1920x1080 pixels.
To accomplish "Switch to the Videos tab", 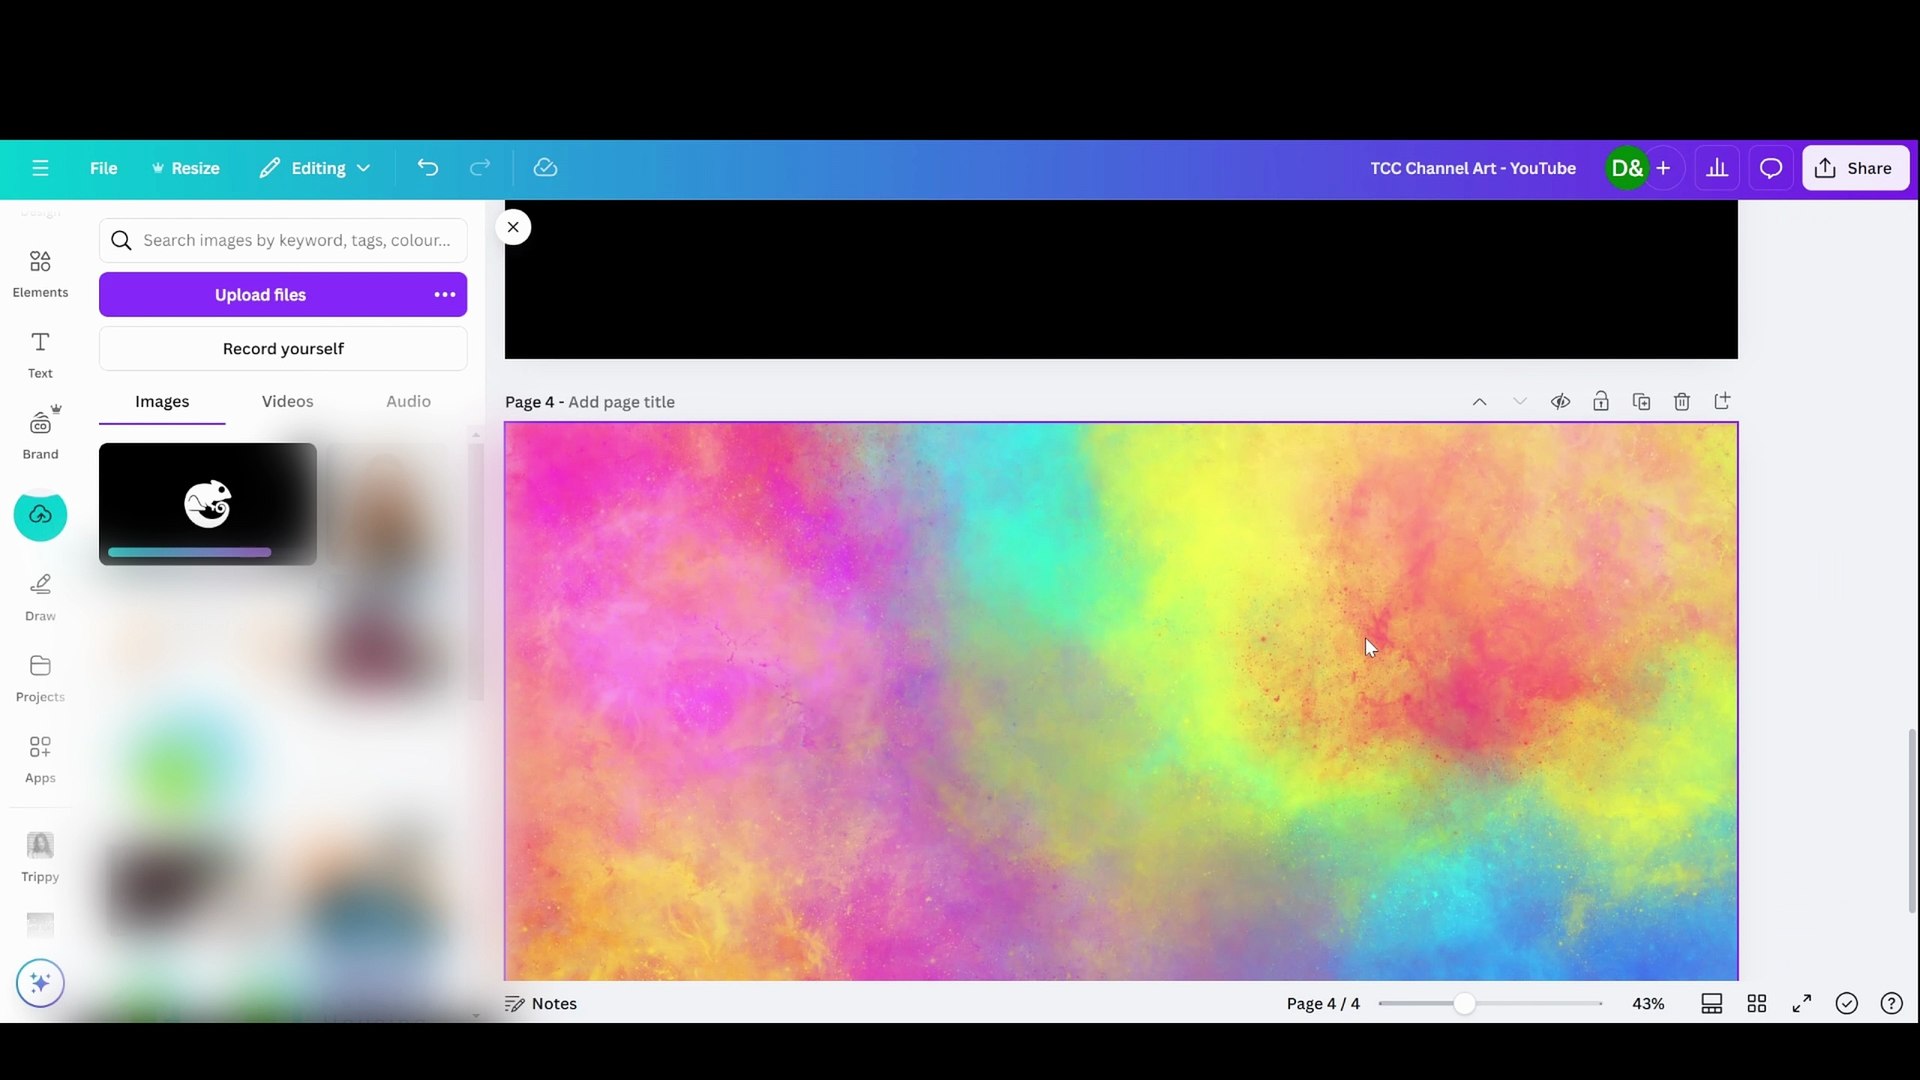I will tap(287, 401).
